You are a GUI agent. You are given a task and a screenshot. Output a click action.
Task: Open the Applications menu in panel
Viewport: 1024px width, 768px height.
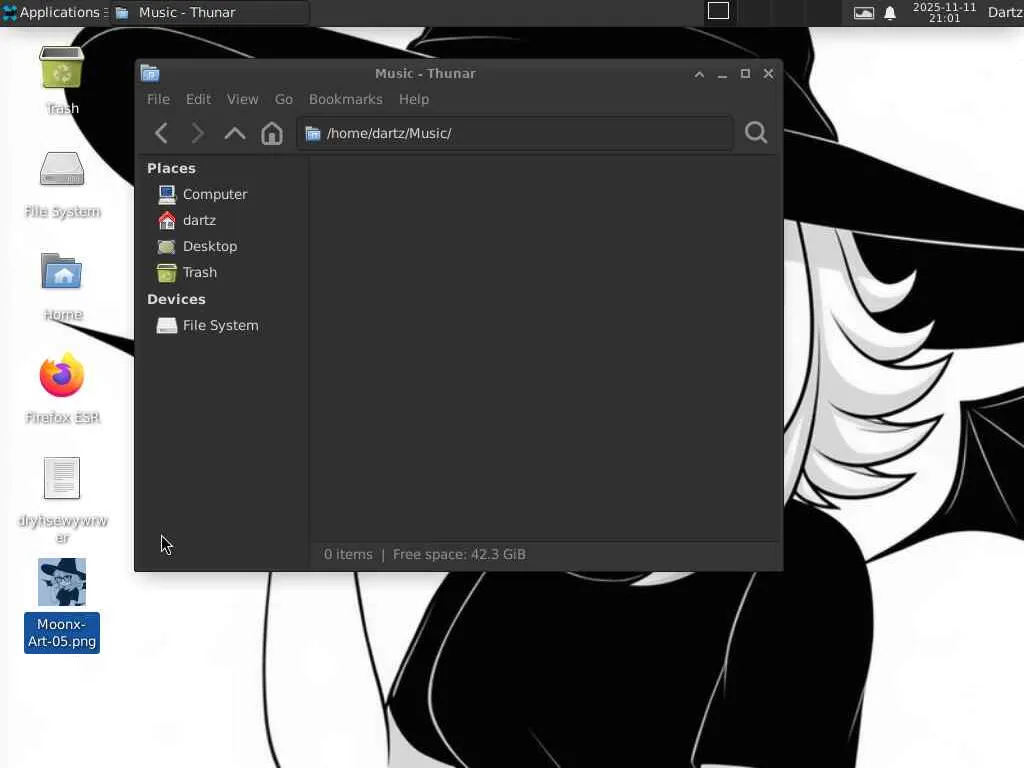coord(54,12)
